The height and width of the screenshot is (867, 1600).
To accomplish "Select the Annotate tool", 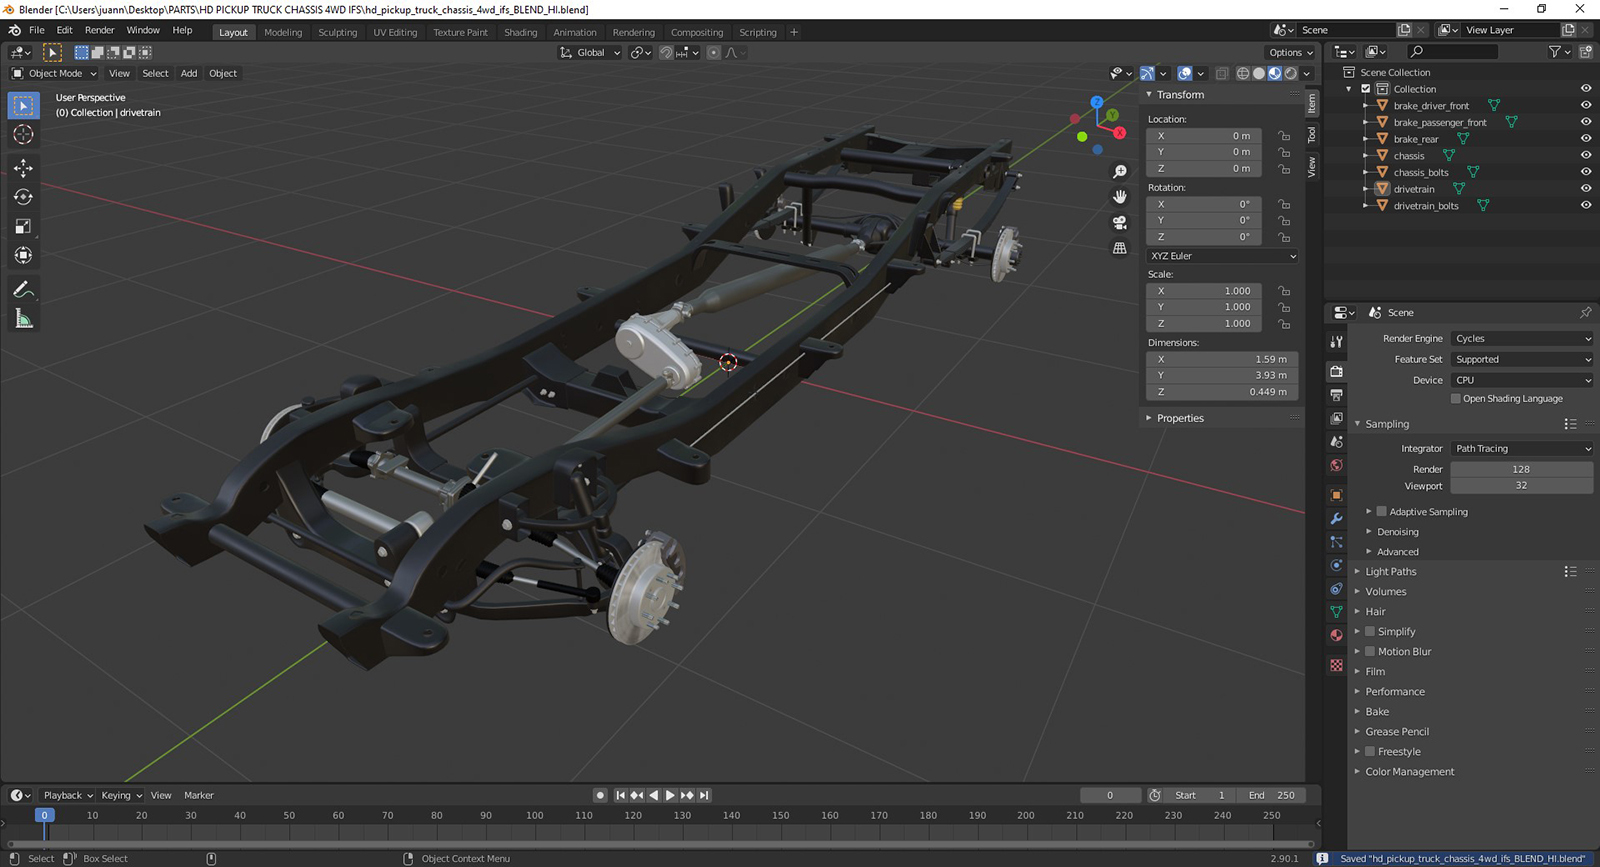I will tap(23, 290).
